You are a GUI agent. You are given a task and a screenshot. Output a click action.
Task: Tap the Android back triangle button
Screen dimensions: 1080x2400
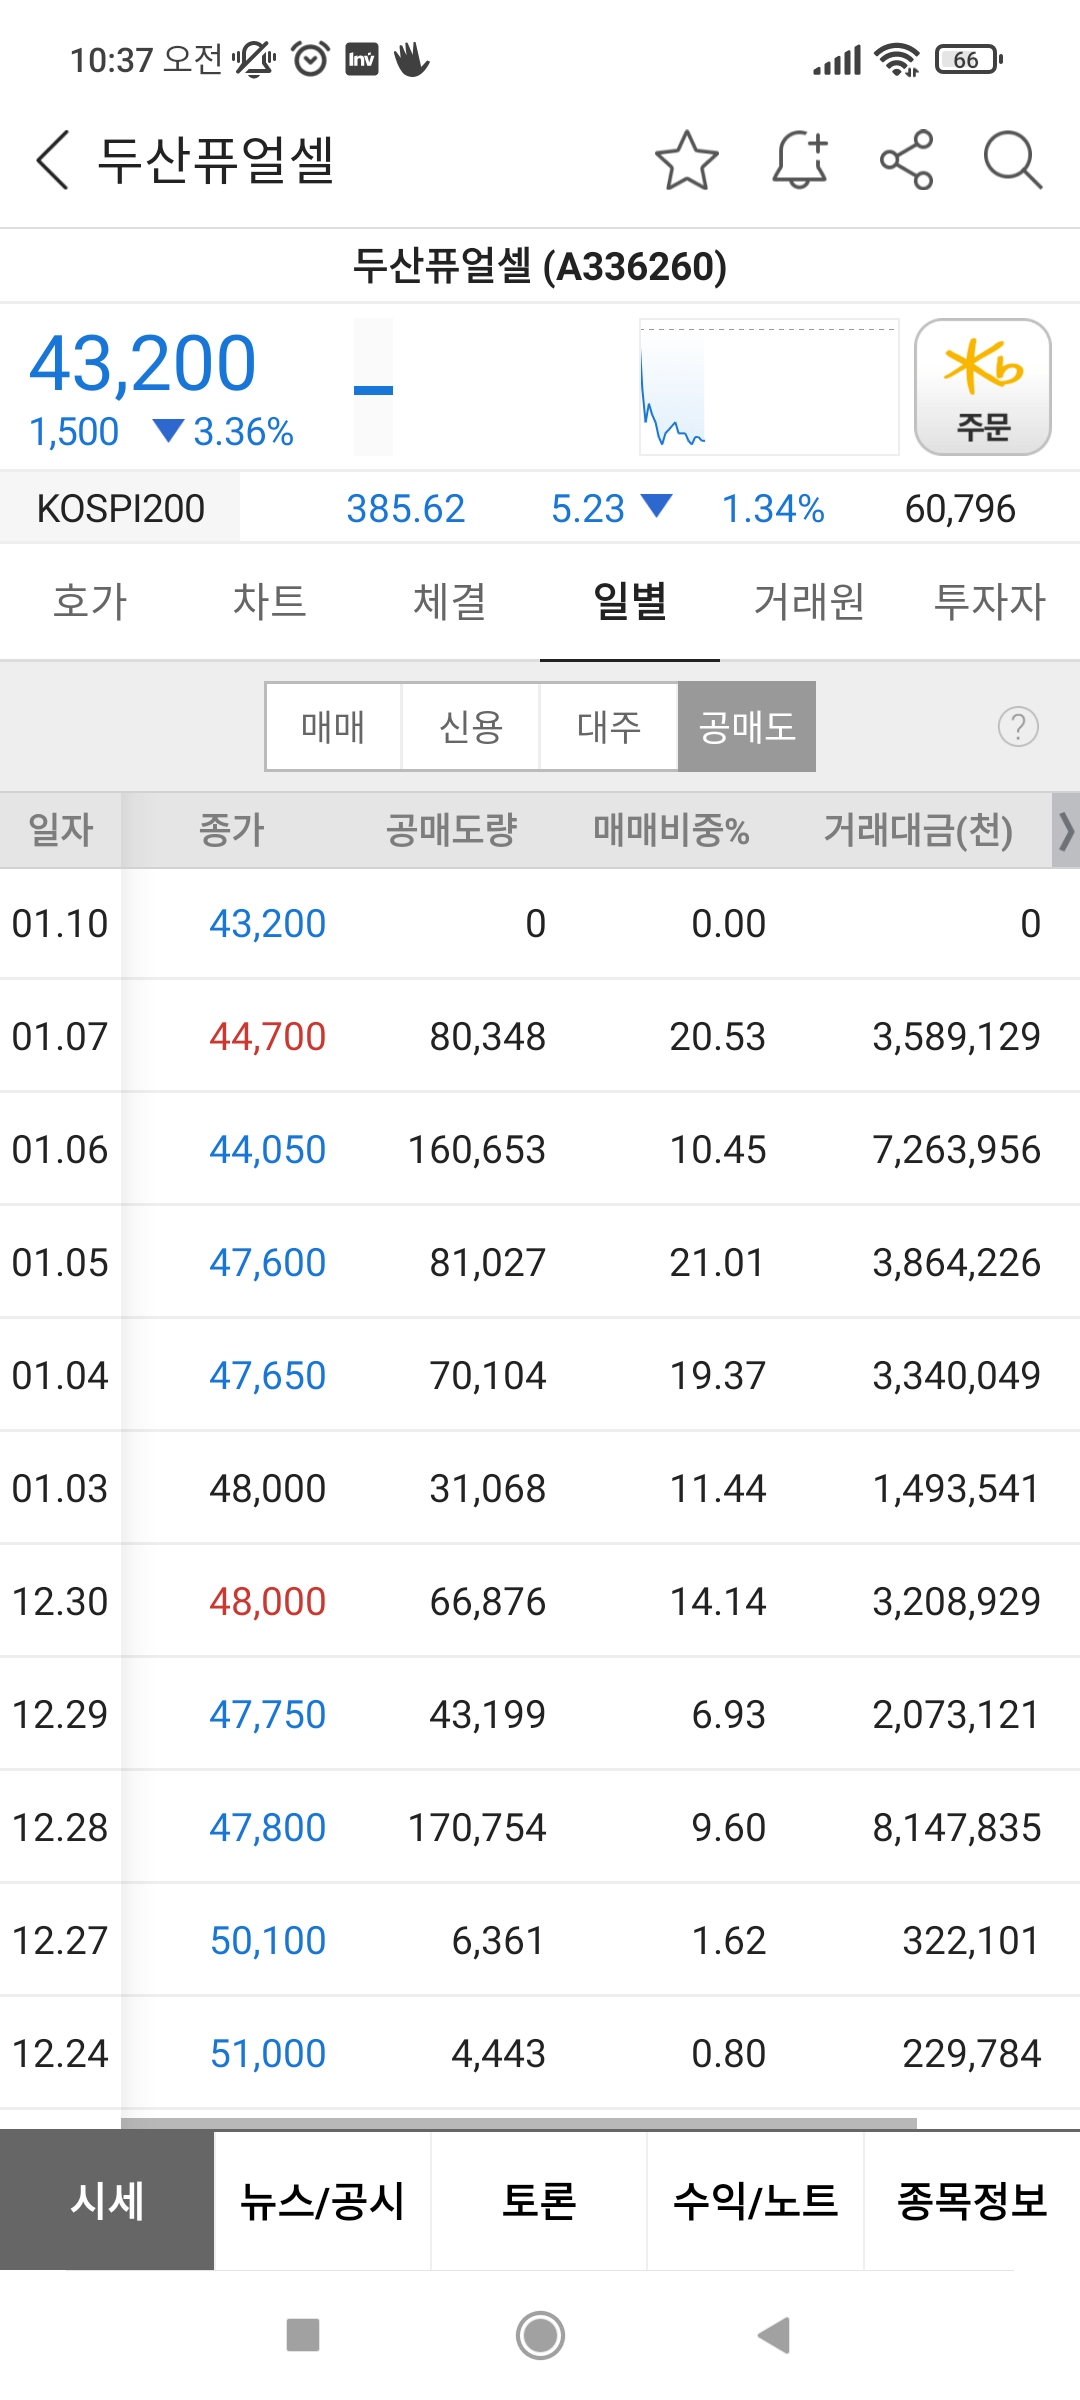[x=774, y=2336]
